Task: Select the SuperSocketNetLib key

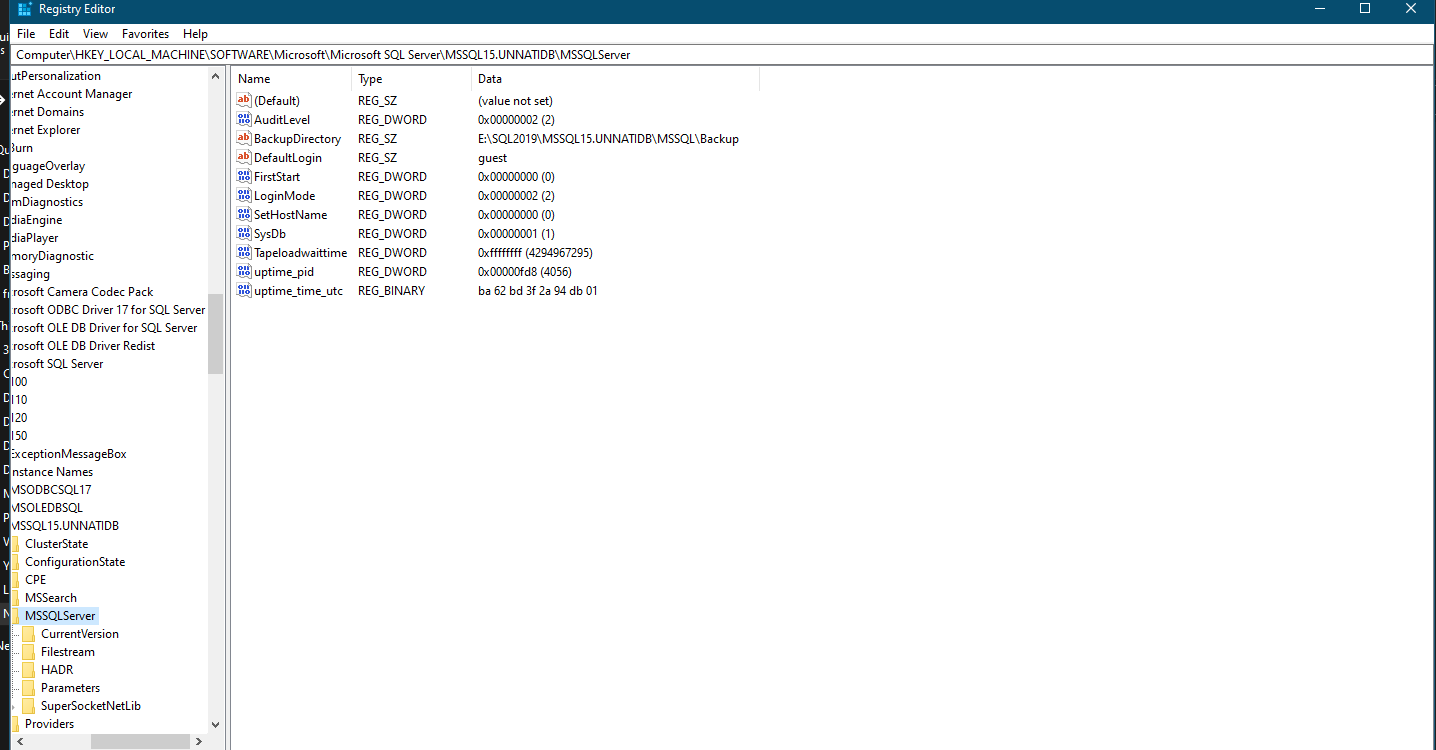Action: pyautogui.click(x=91, y=706)
